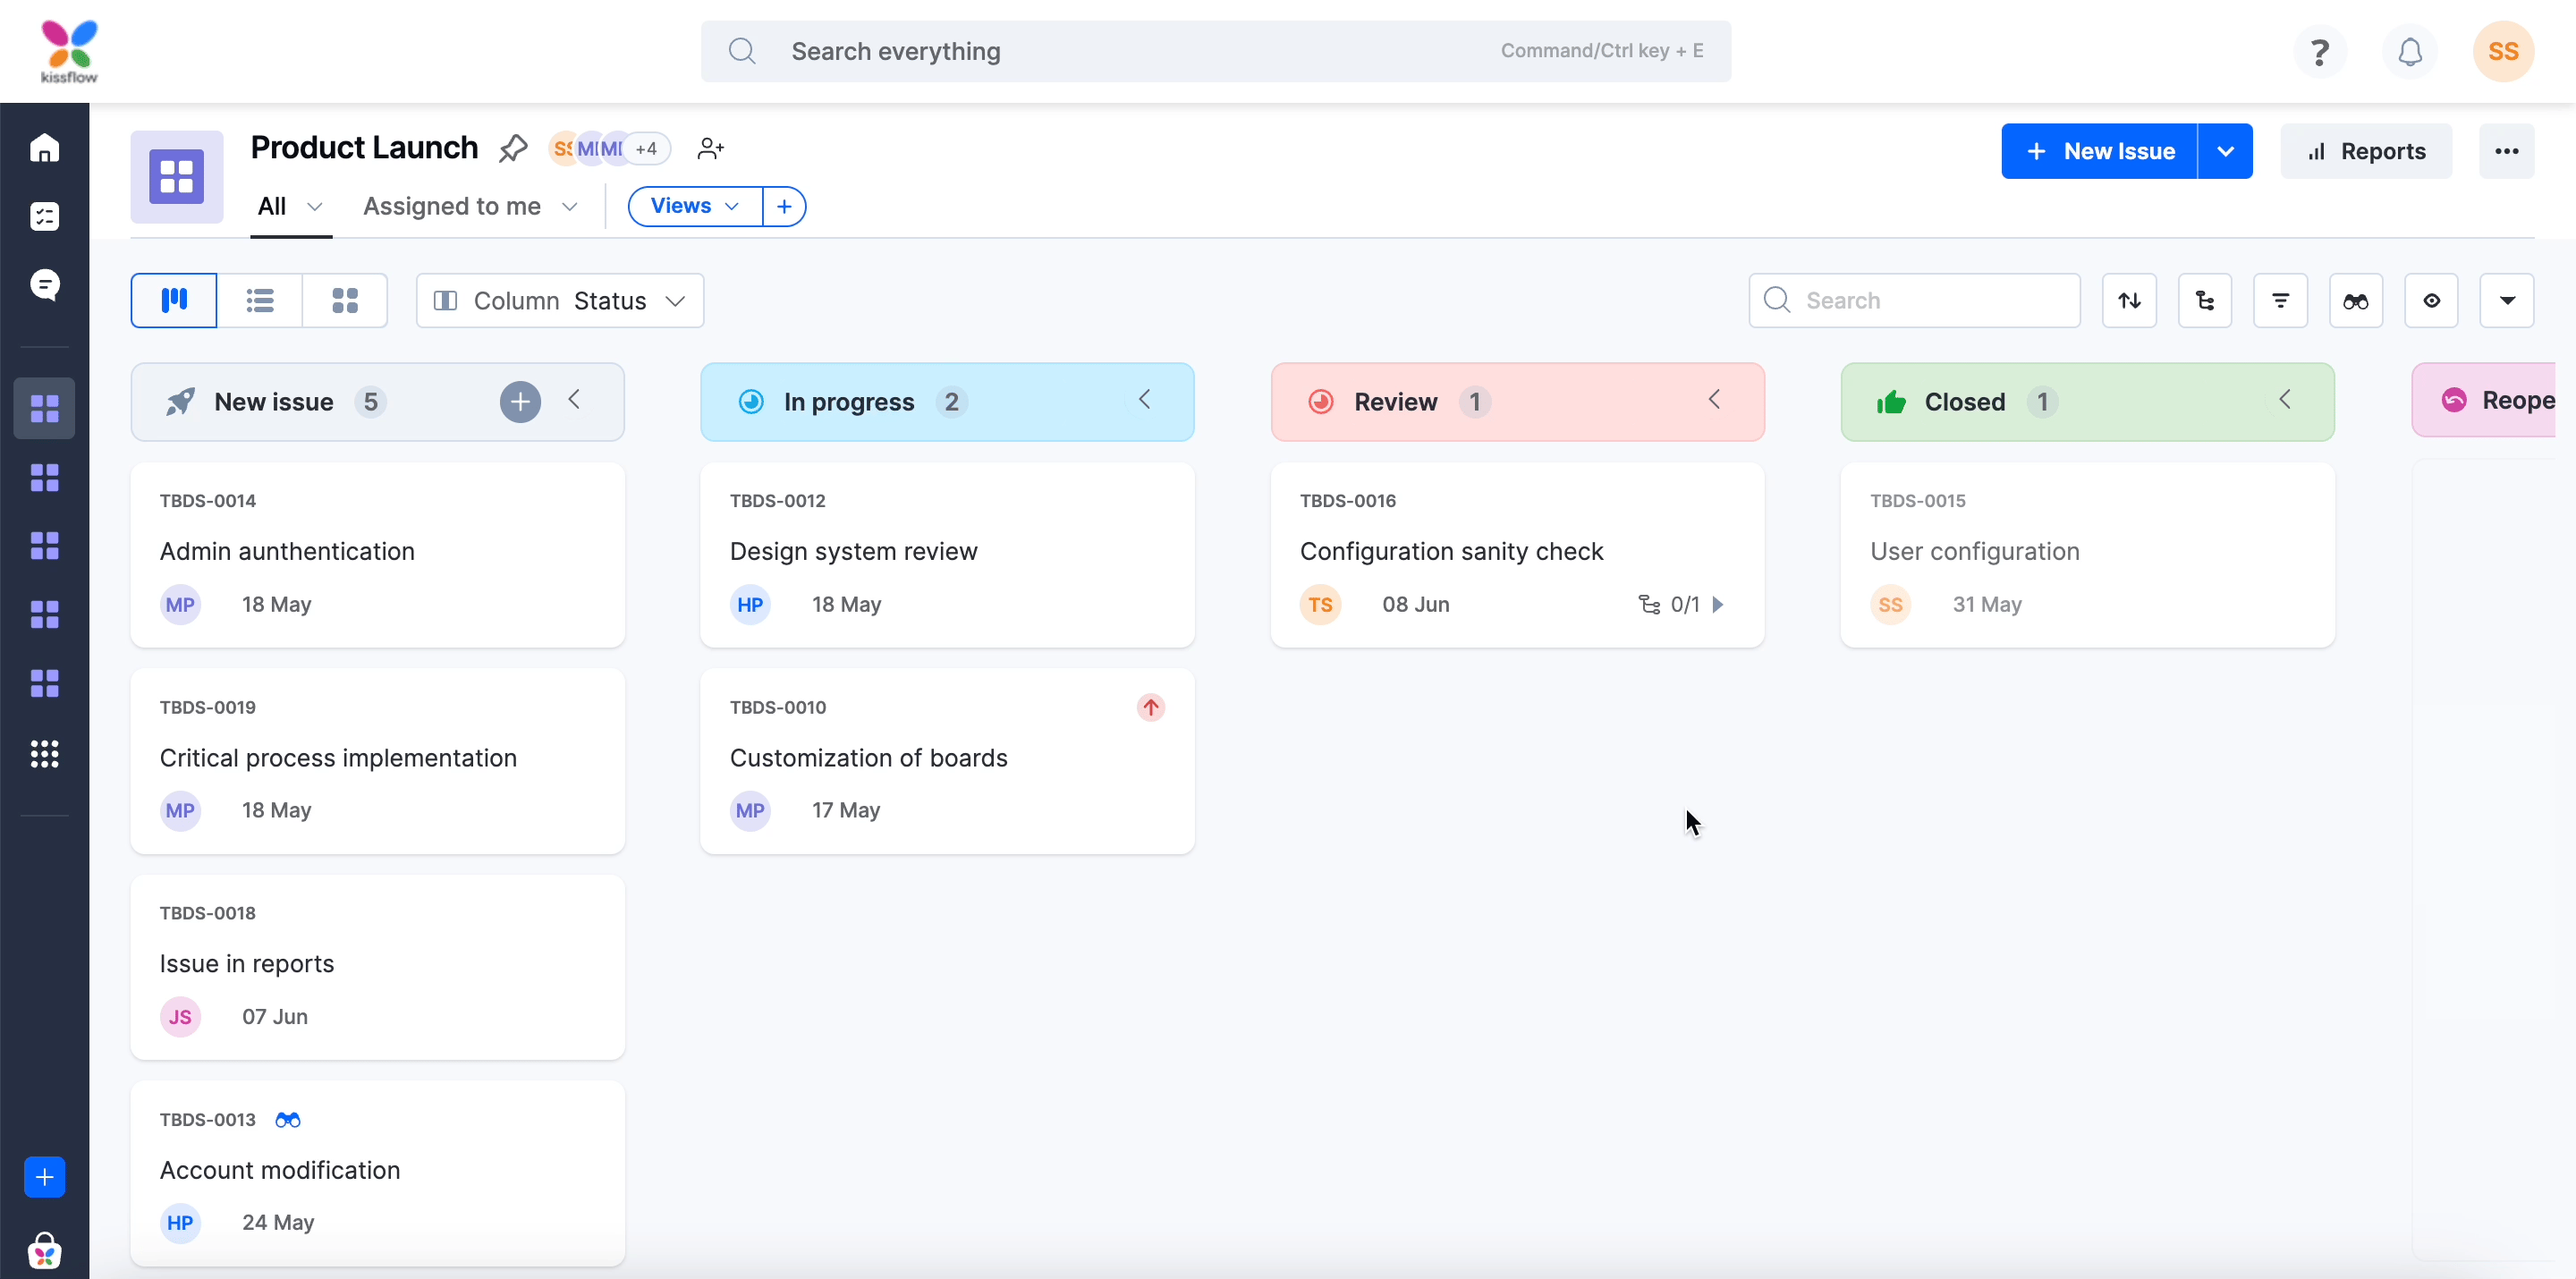The height and width of the screenshot is (1279, 2576).
Task: Open the Kissflow logo home
Action: click(69, 51)
